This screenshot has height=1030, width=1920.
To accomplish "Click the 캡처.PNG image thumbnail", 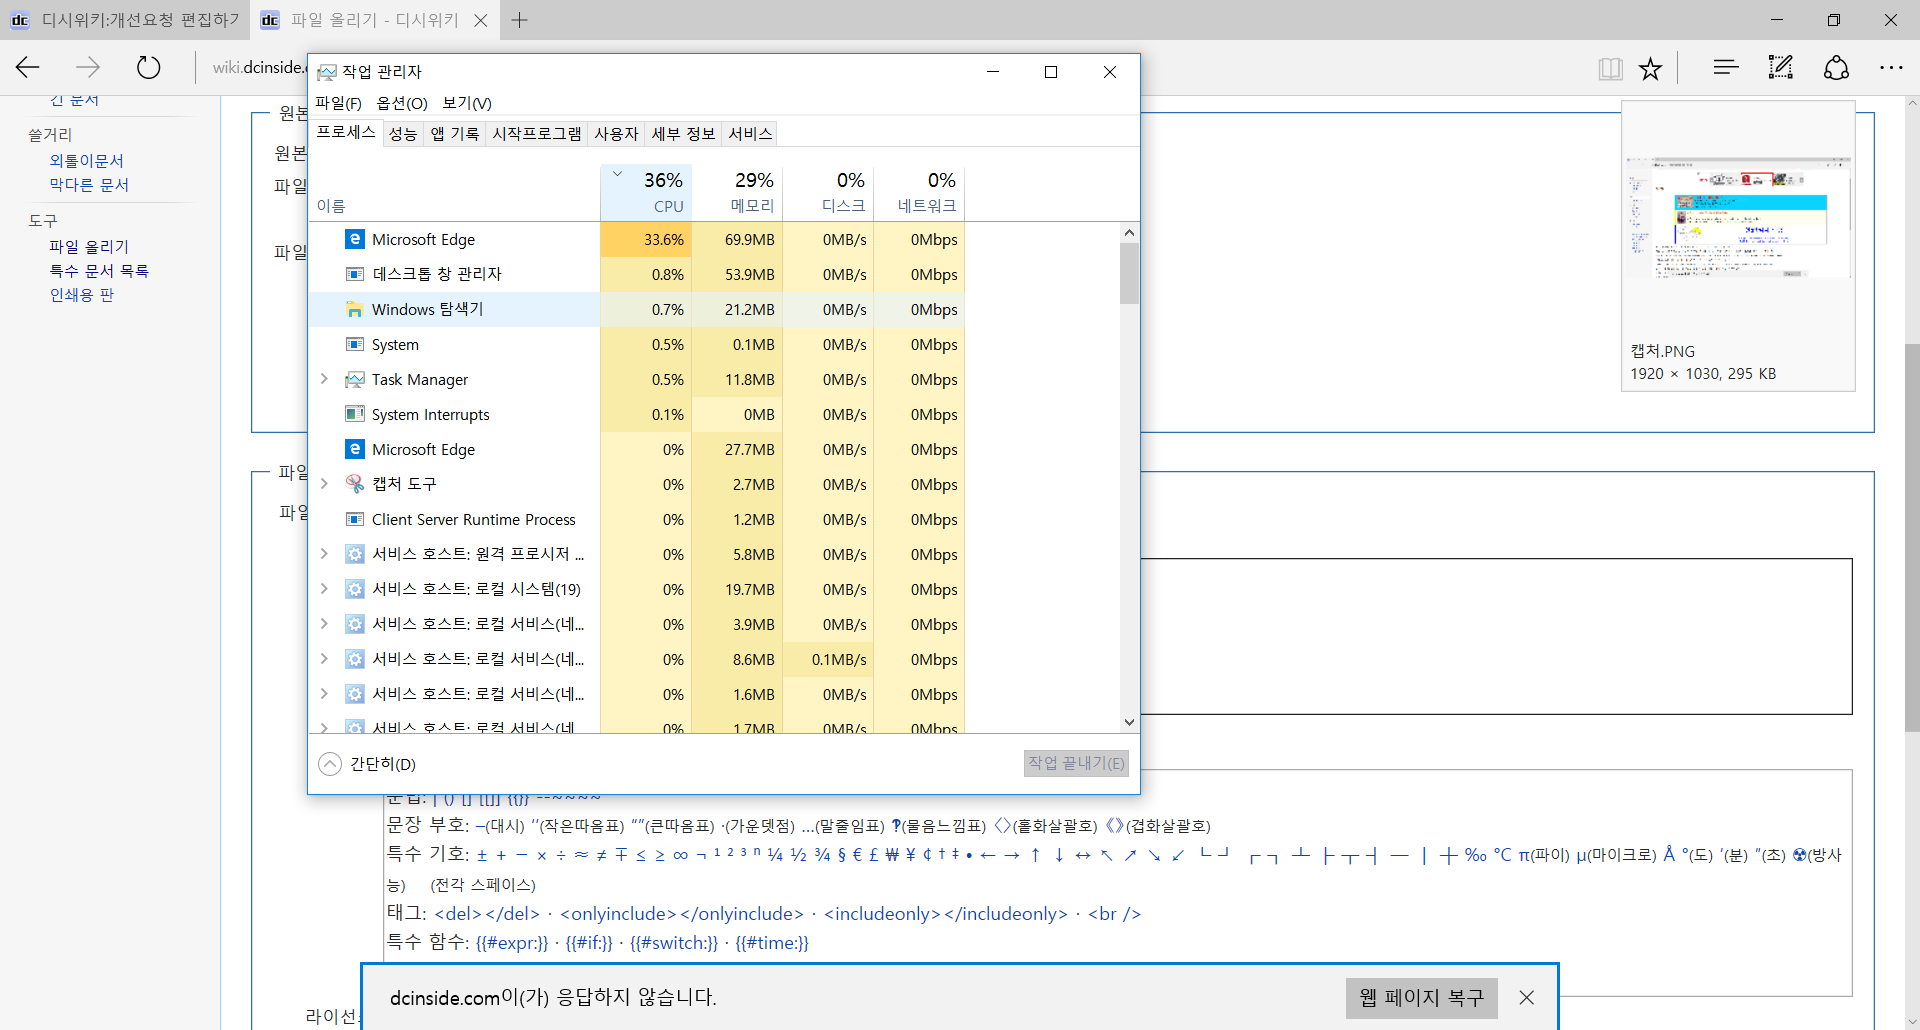I will tap(1738, 218).
